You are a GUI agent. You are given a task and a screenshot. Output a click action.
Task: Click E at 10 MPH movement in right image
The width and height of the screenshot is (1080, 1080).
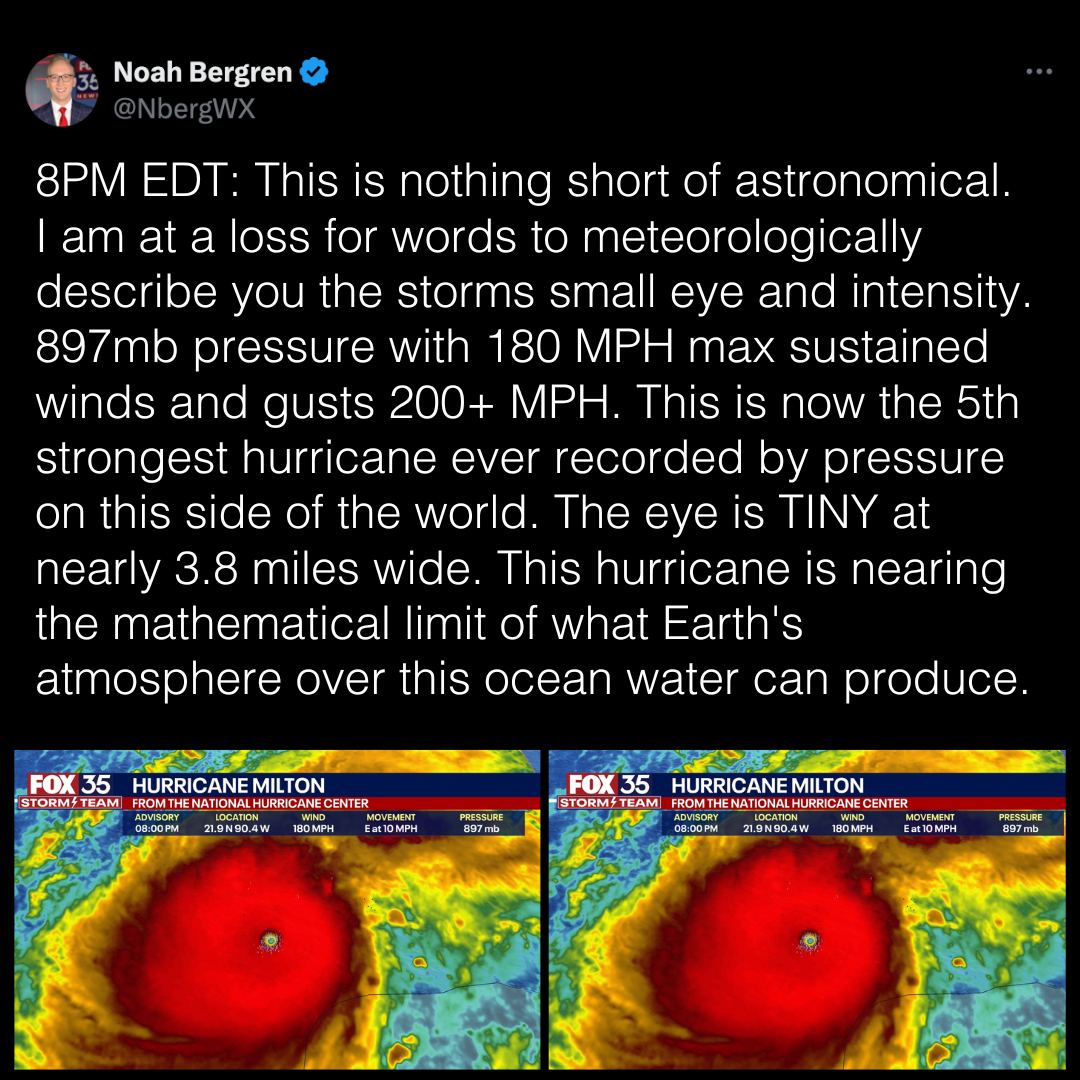[929, 829]
